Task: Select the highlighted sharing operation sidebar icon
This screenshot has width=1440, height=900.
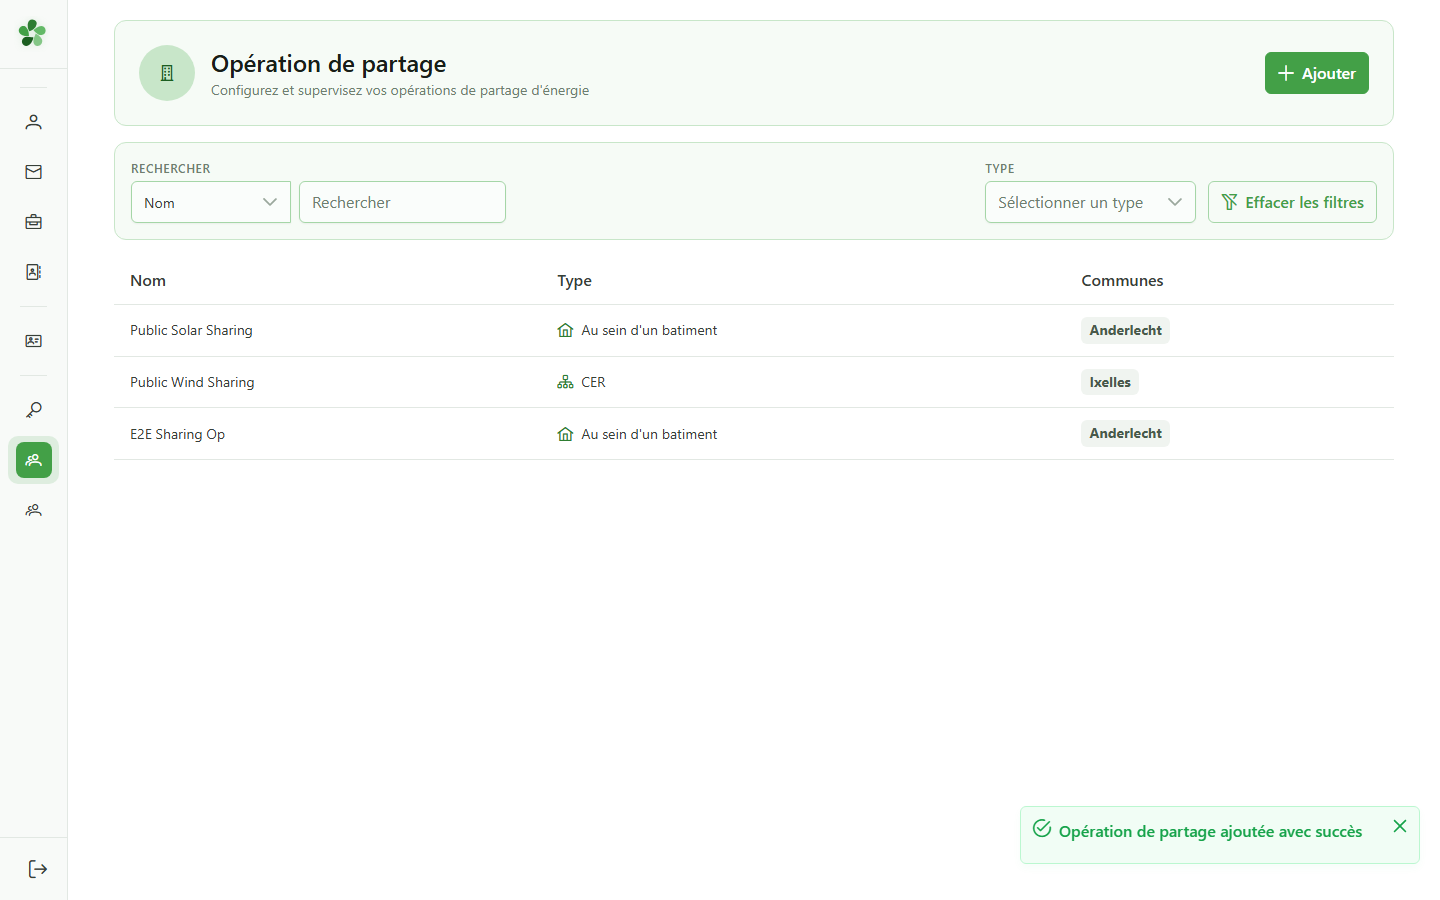Action: 33,460
